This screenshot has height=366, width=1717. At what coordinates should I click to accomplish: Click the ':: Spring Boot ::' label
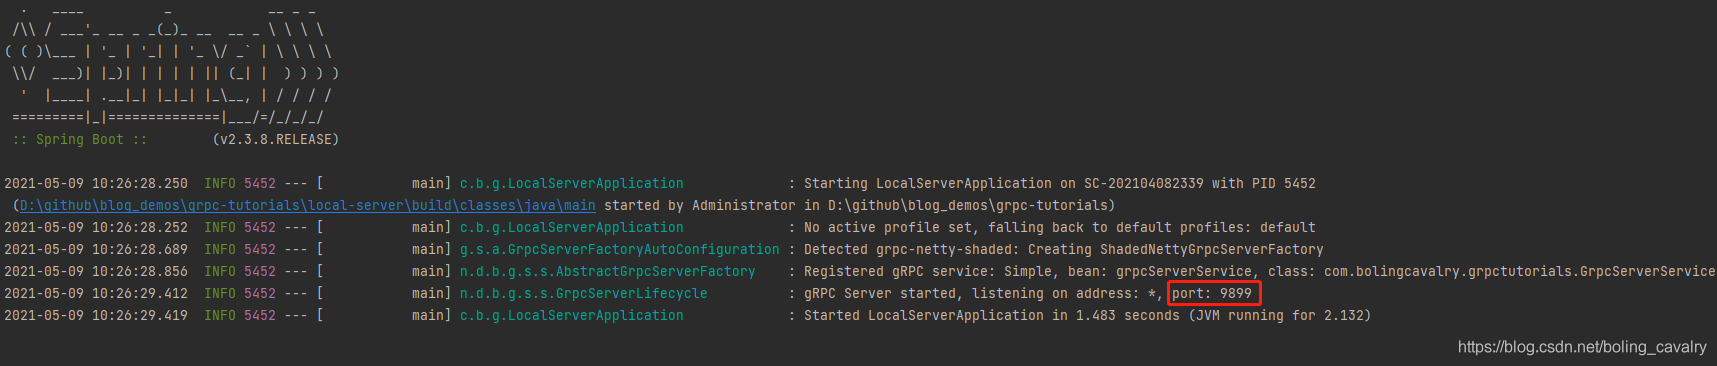click(x=80, y=139)
